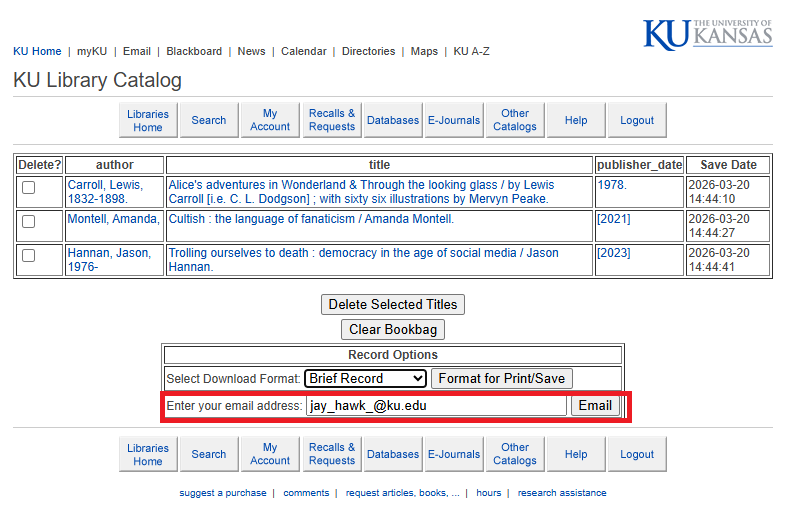This screenshot has height=524, width=790.
Task: Open Databases from the top navigation
Action: click(x=393, y=120)
